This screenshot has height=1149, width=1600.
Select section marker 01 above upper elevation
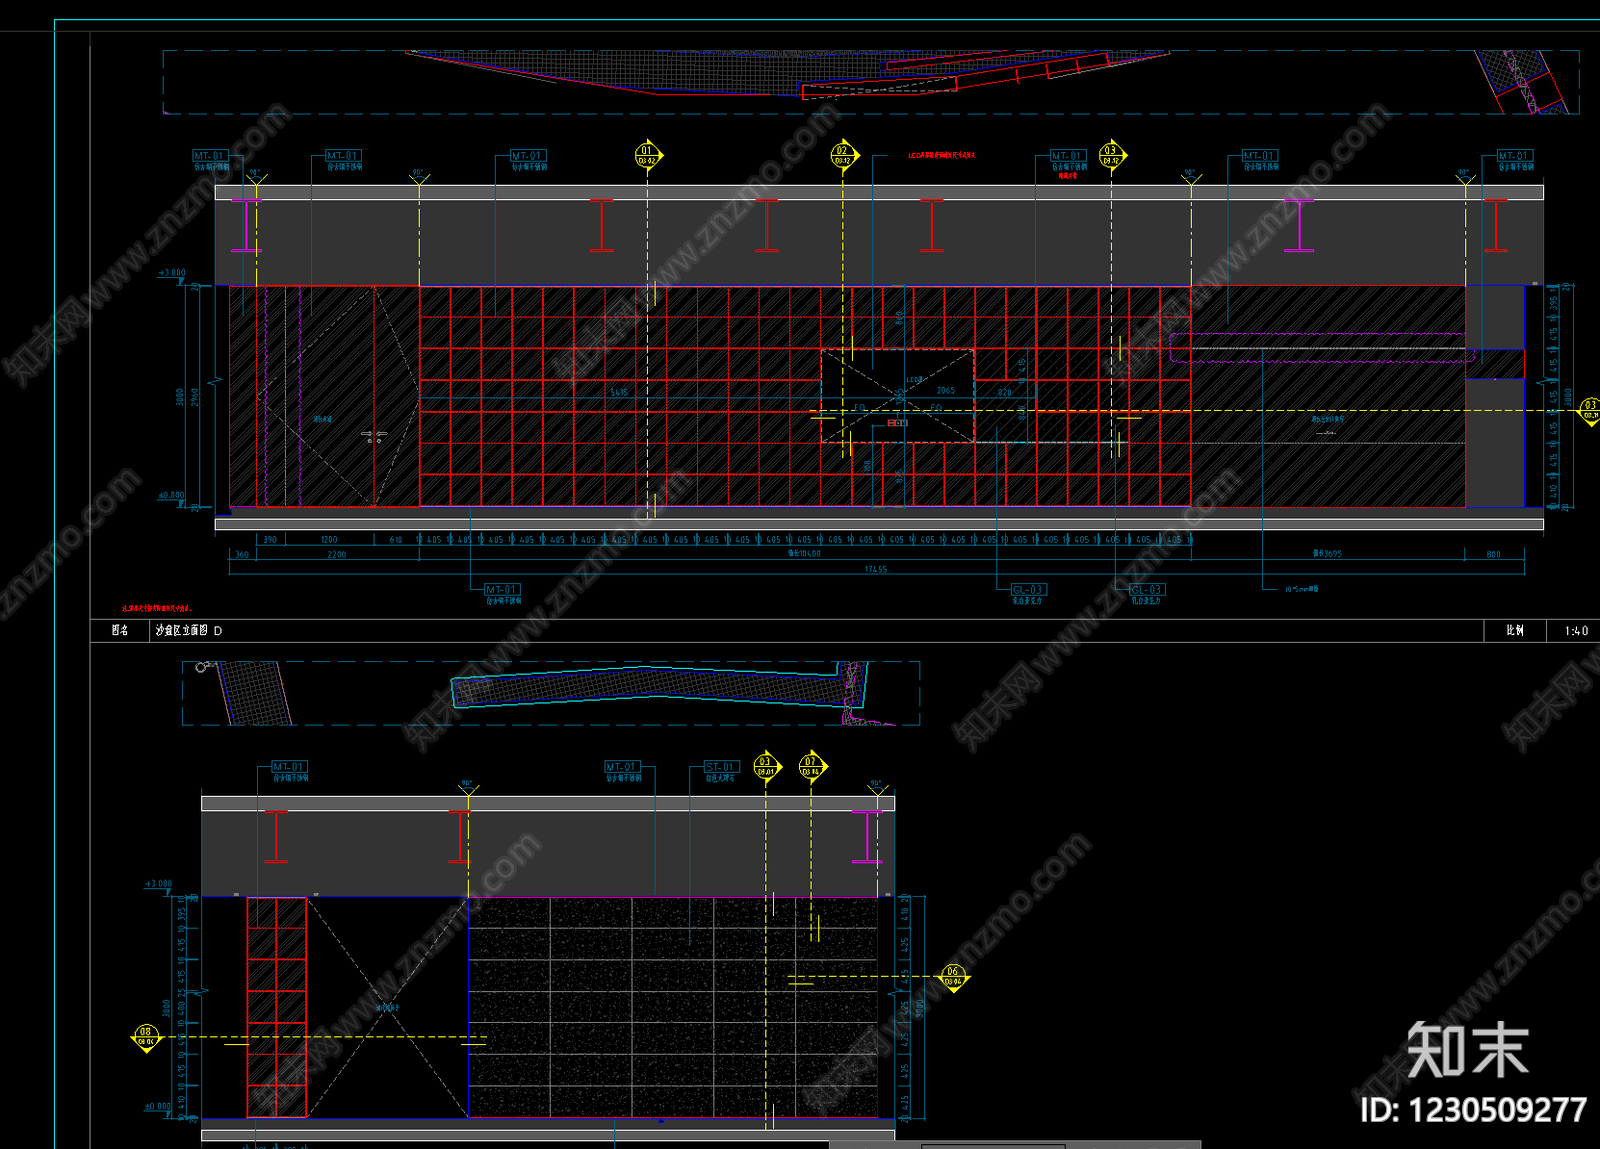point(647,156)
